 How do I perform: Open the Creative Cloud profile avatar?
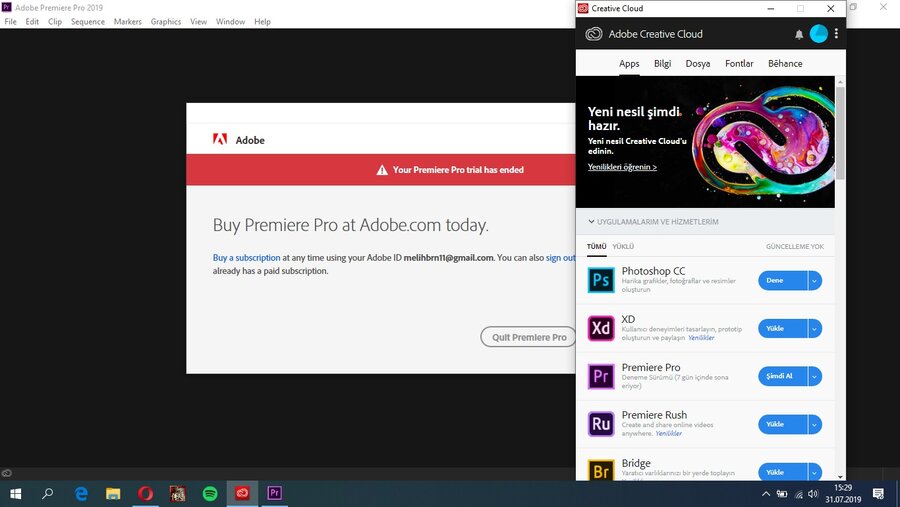pyautogui.click(x=818, y=34)
